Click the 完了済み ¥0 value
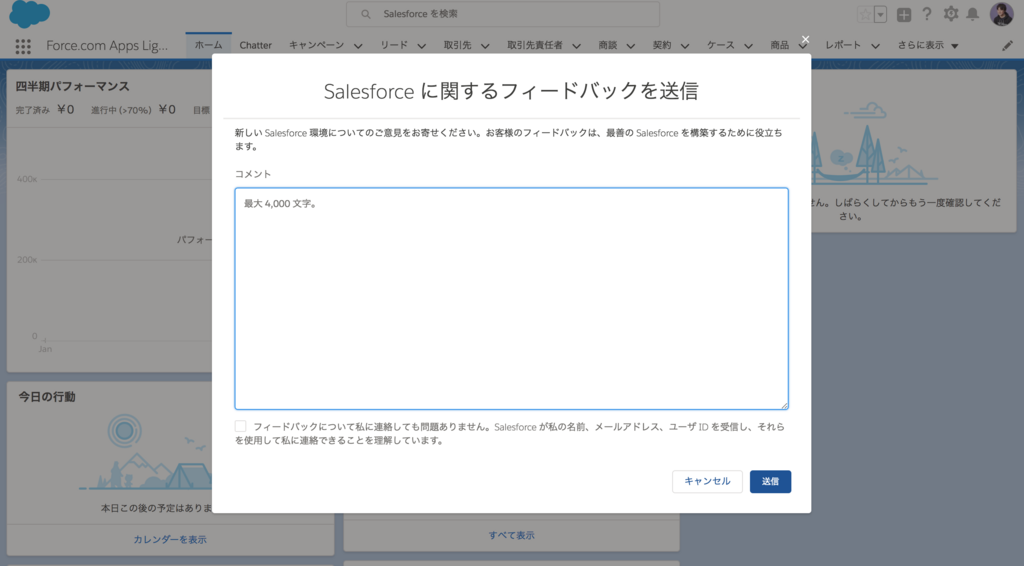The height and width of the screenshot is (566, 1024). pos(44,110)
